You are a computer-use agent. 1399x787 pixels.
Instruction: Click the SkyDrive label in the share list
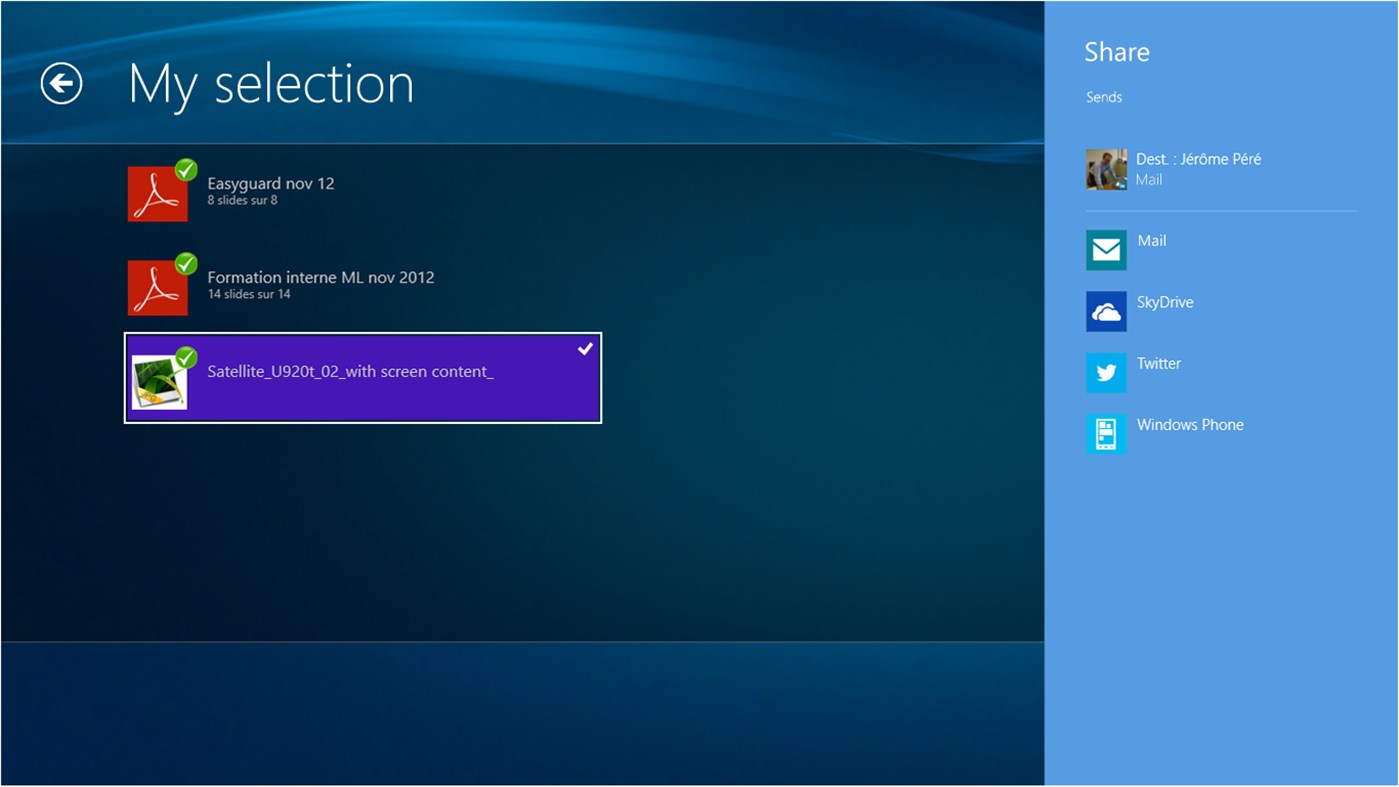coord(1164,302)
